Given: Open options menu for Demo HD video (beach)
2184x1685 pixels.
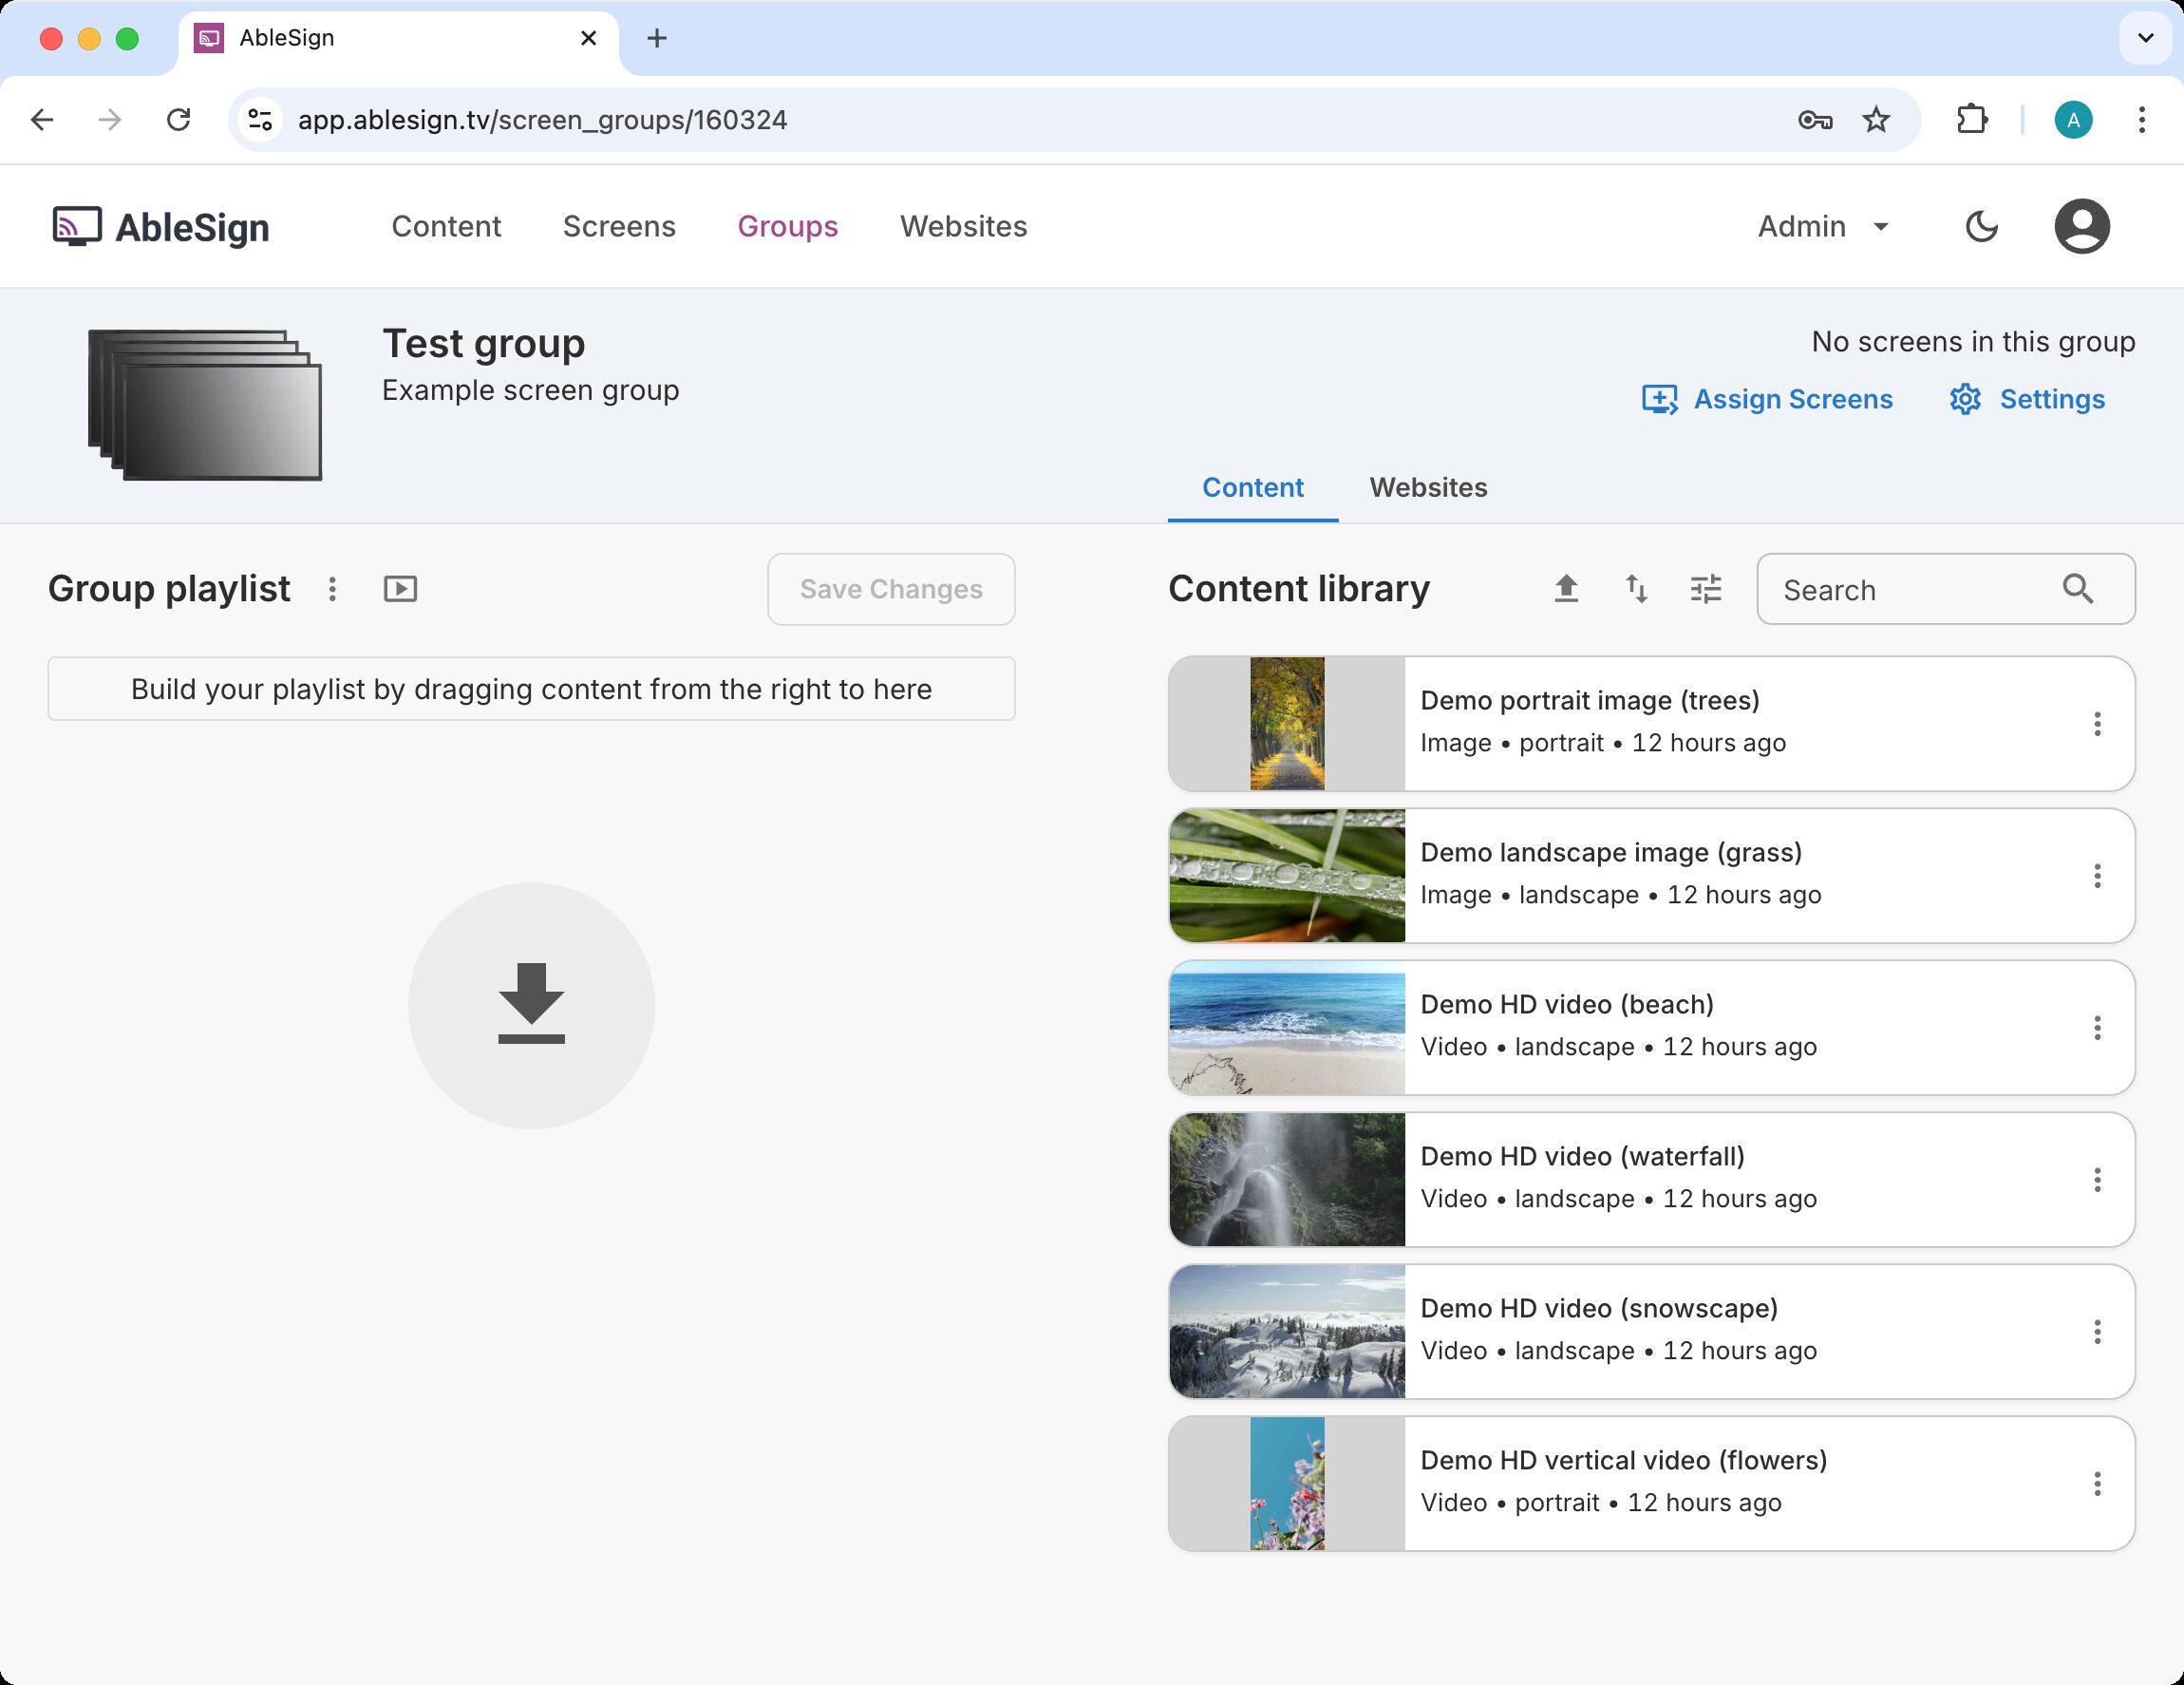Looking at the screenshot, I should point(2097,1028).
